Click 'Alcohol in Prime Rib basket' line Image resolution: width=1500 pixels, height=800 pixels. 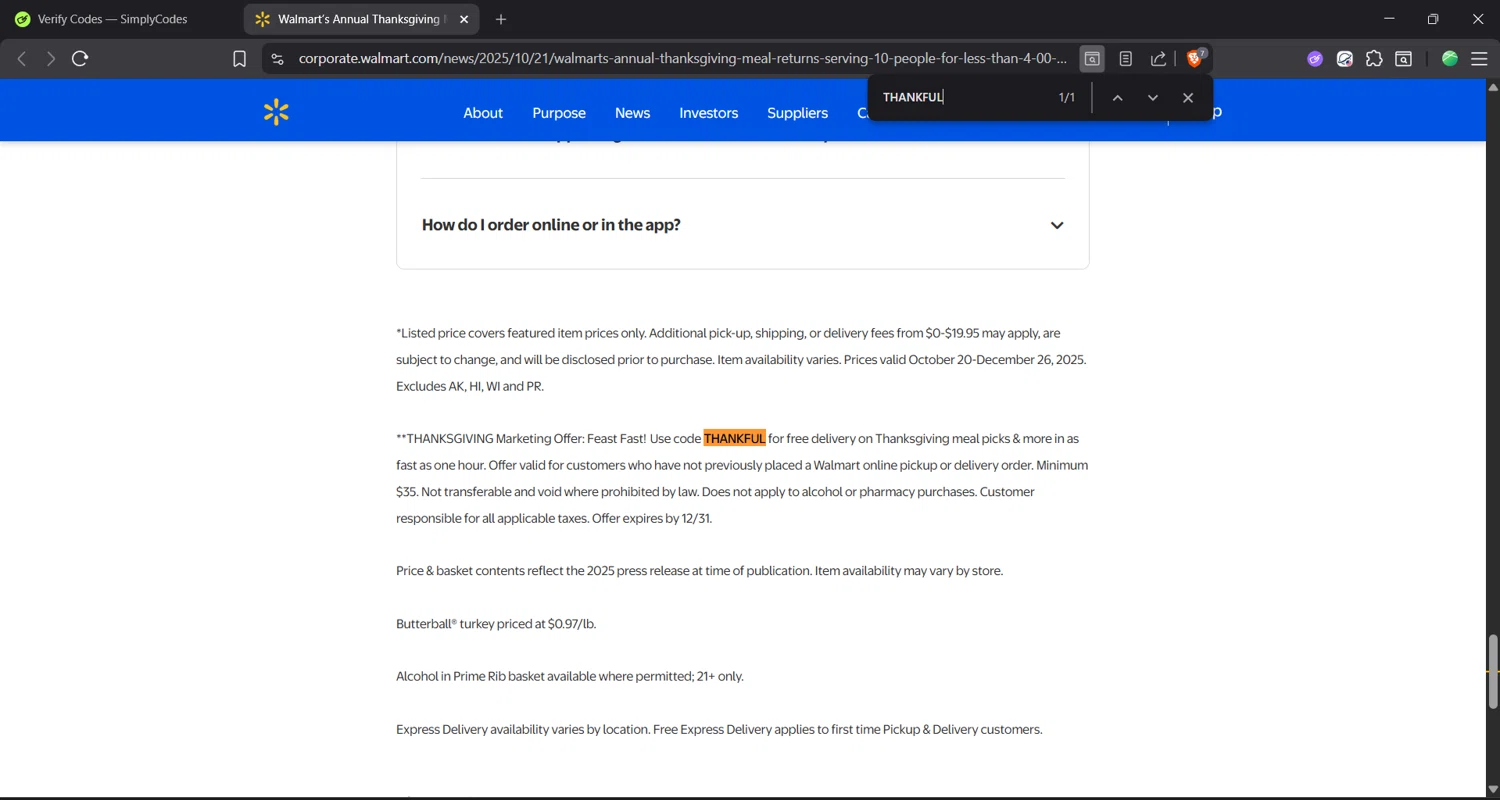pyautogui.click(x=570, y=676)
